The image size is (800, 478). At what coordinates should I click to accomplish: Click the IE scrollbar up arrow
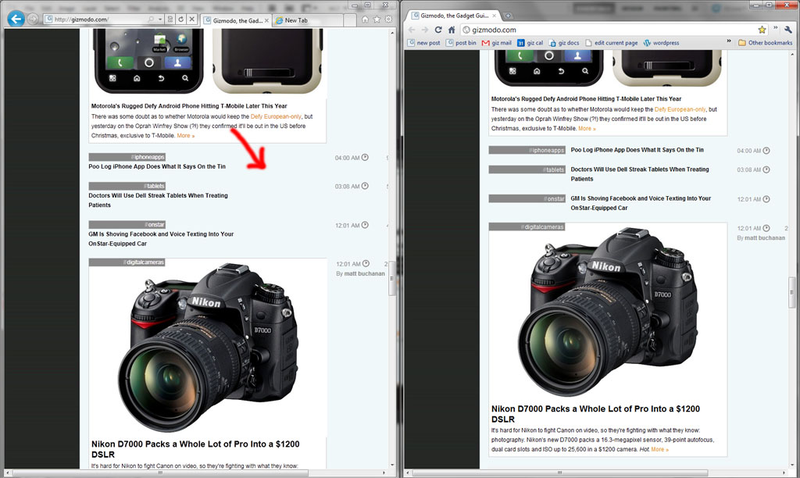pos(392,33)
